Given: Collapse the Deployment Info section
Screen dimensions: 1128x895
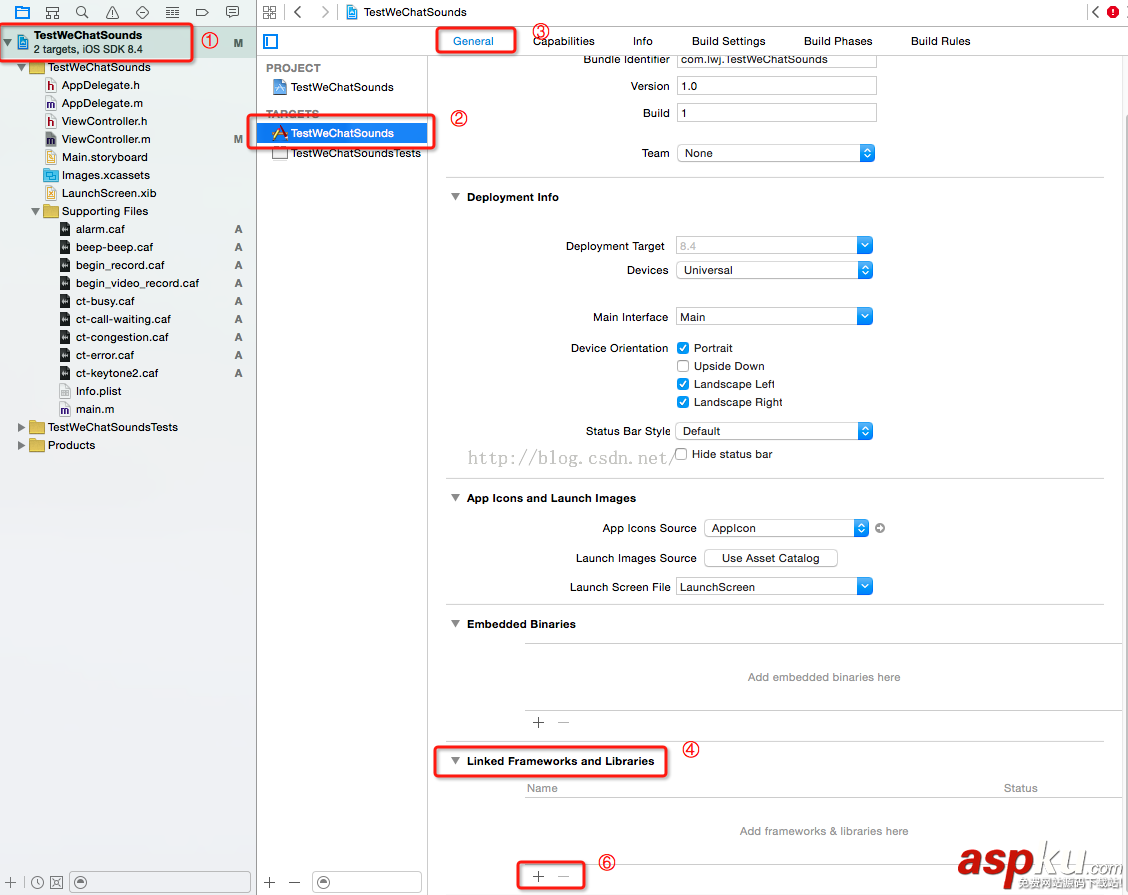Looking at the screenshot, I should tap(455, 196).
